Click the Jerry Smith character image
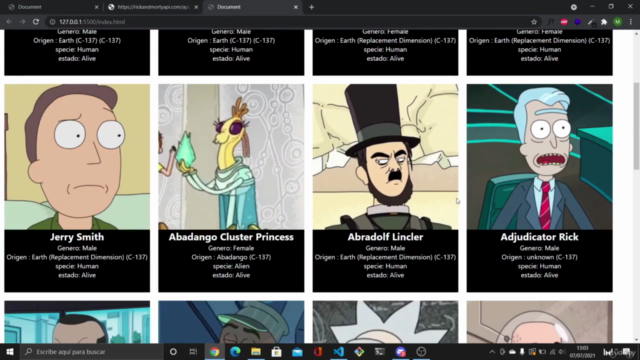The width and height of the screenshot is (640, 360). [77, 157]
